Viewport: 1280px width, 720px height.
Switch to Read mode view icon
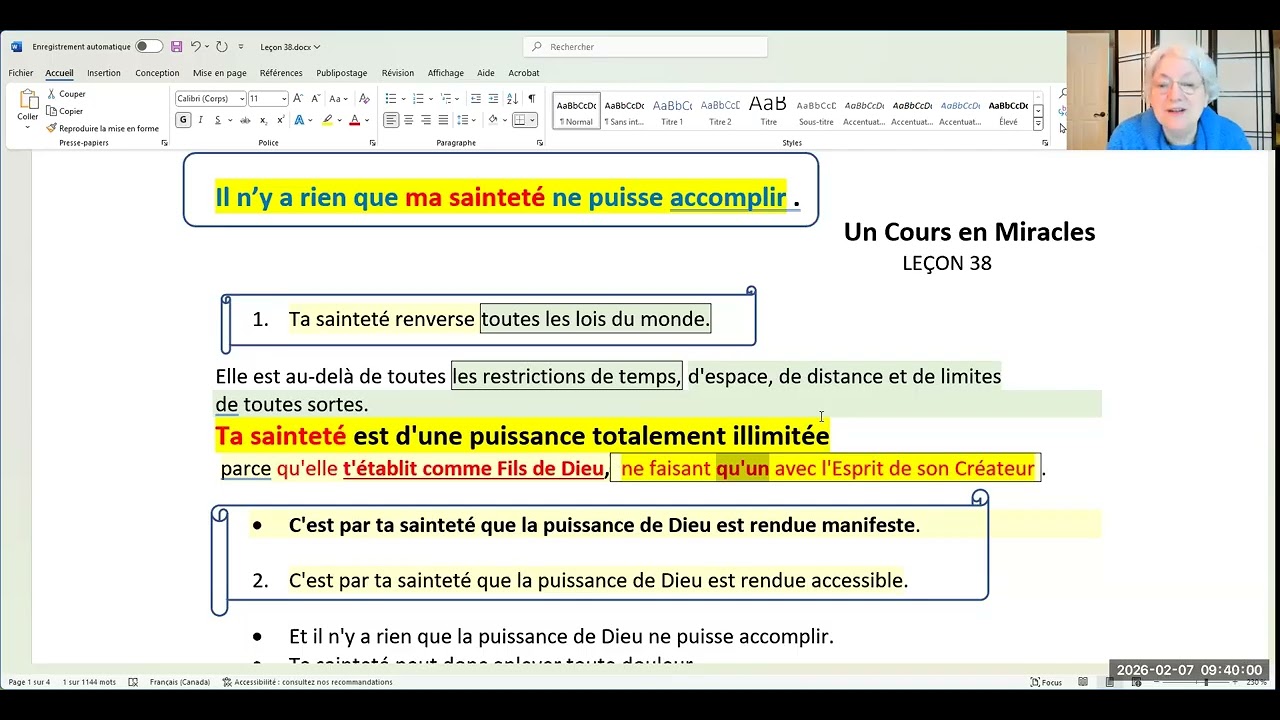click(x=1083, y=682)
